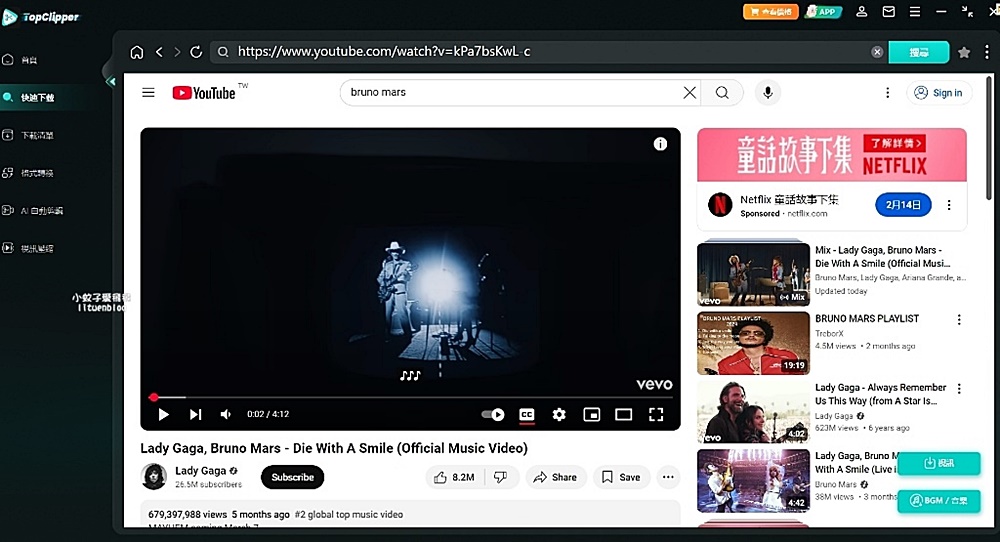This screenshot has height=542, width=1000.
Task: Play the video
Action: point(163,414)
